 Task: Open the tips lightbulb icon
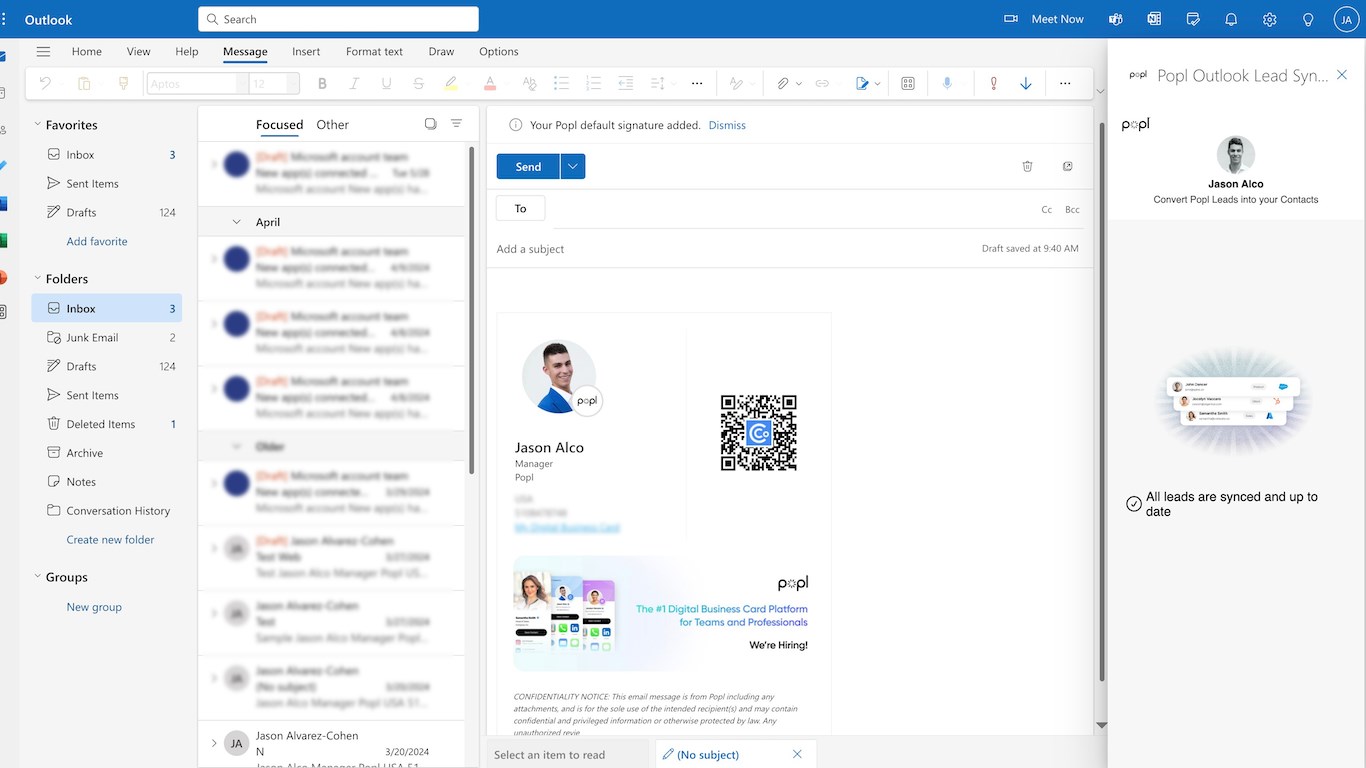point(1308,19)
